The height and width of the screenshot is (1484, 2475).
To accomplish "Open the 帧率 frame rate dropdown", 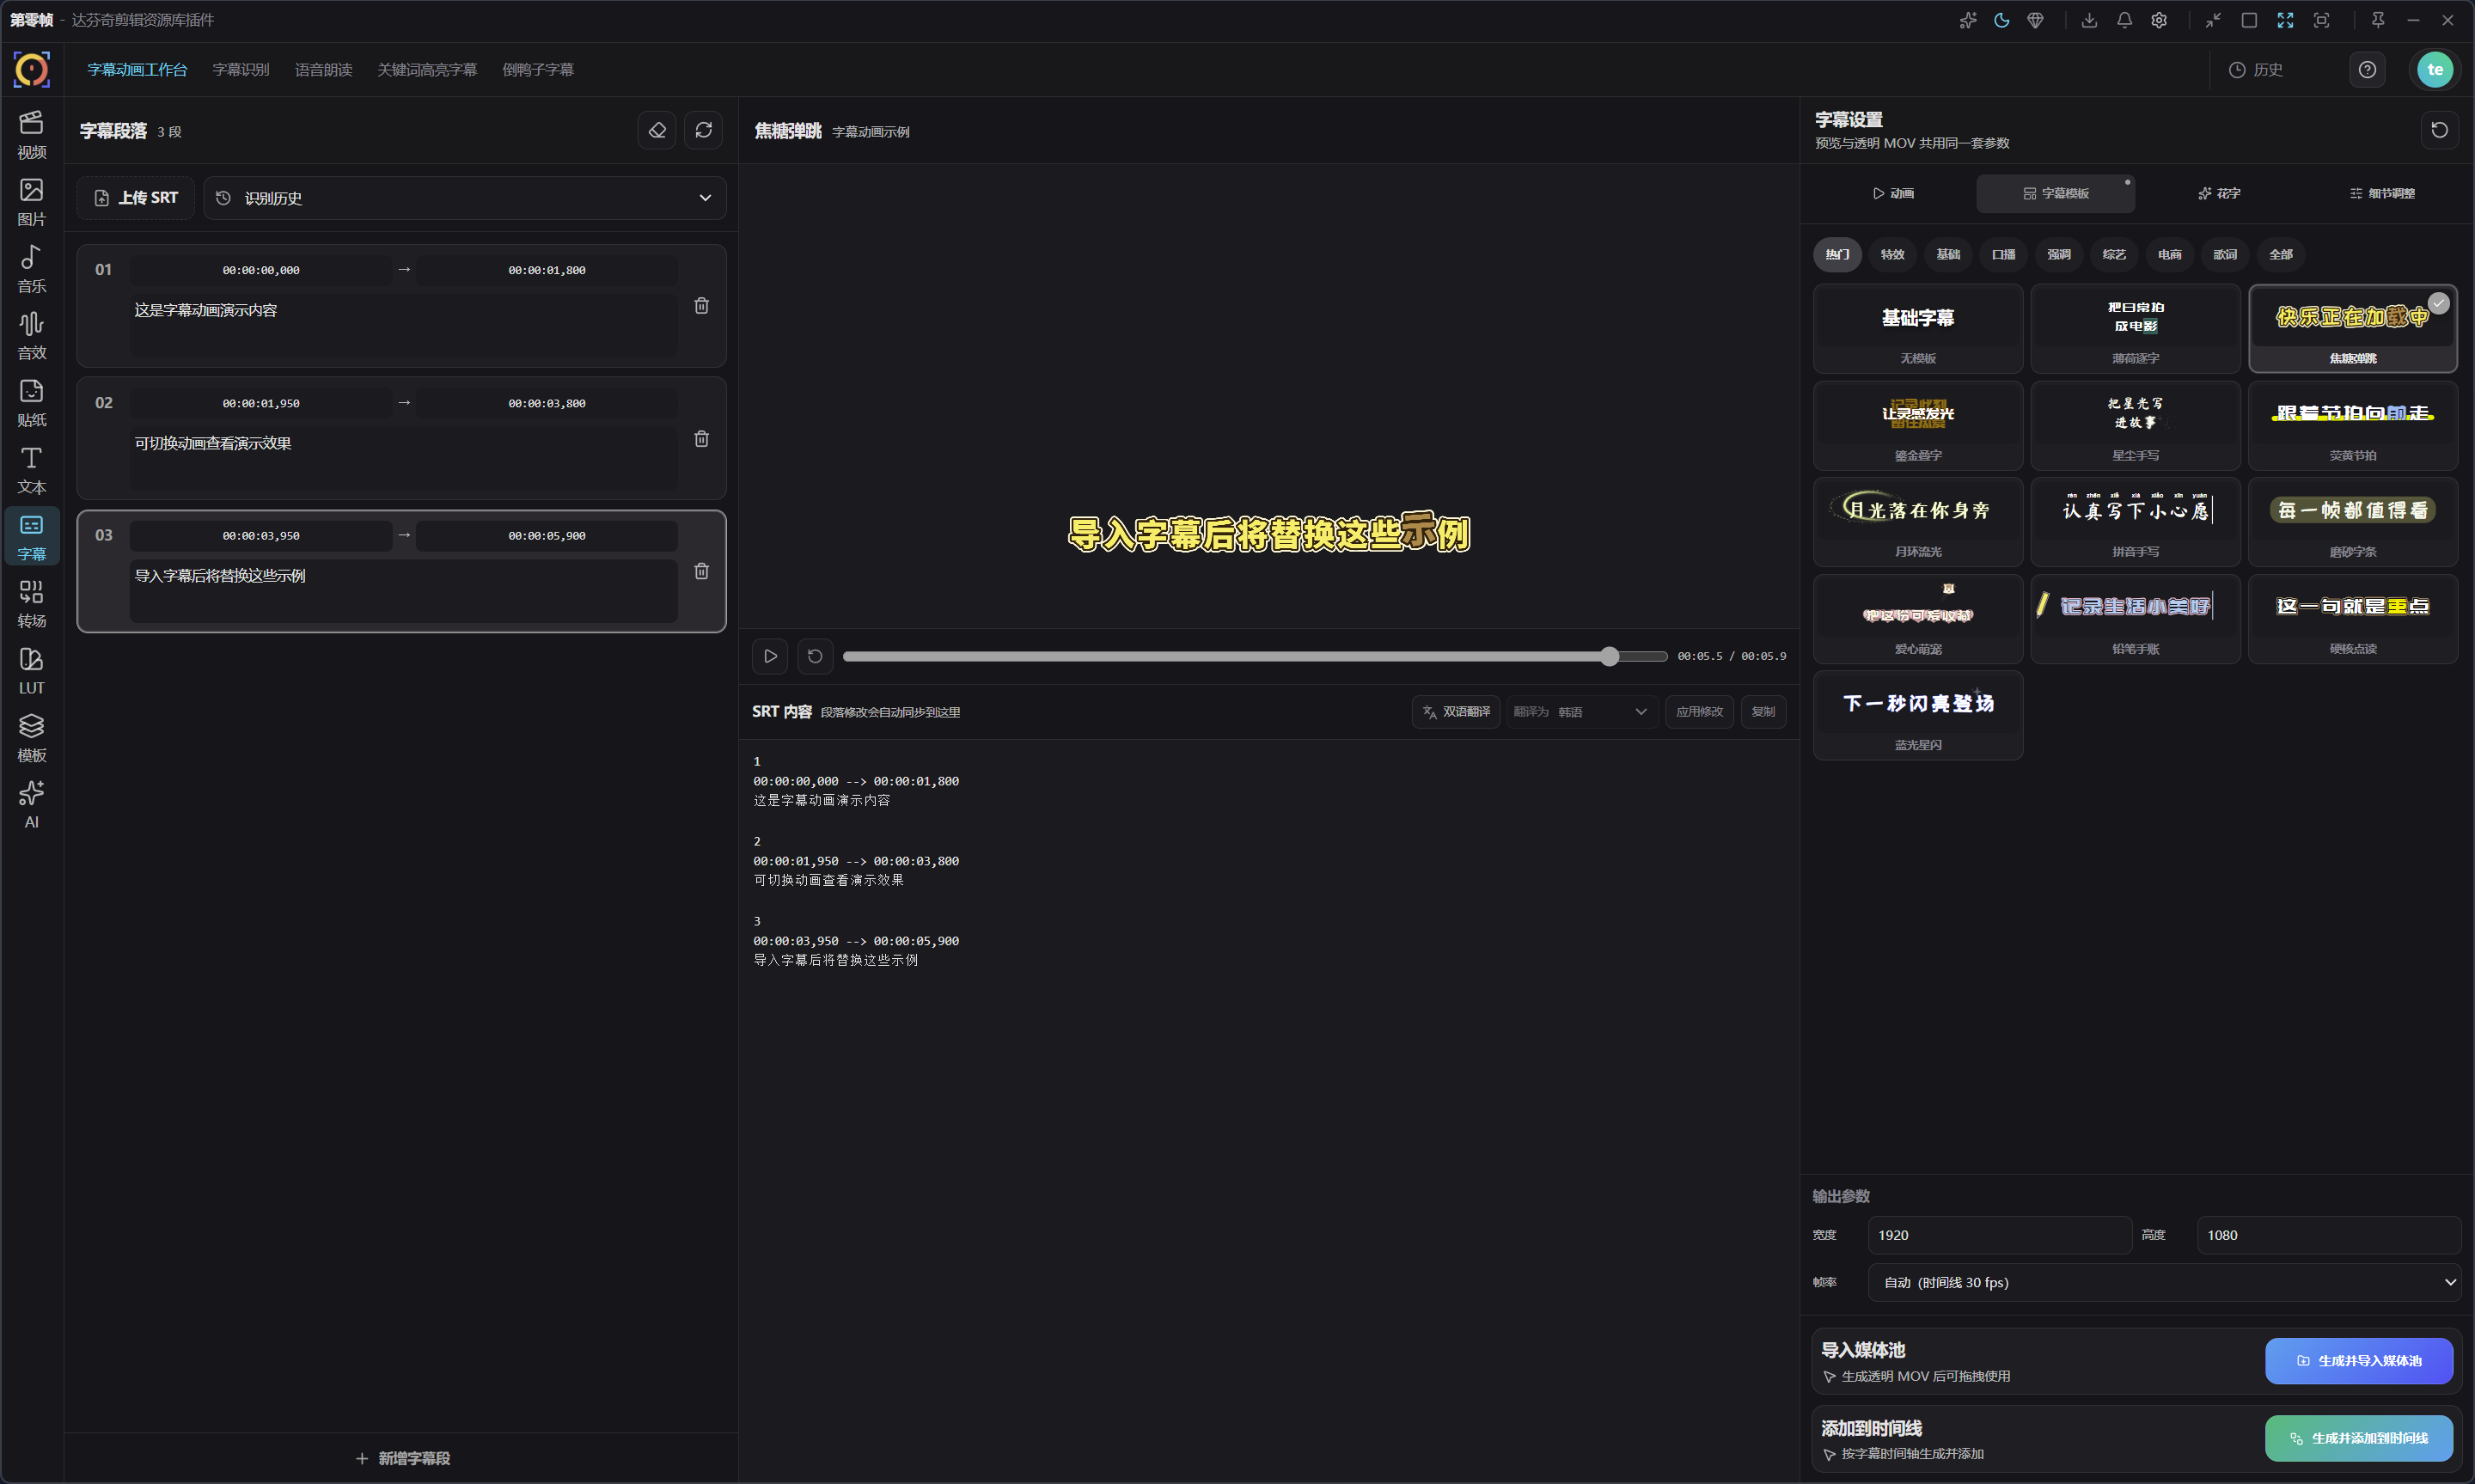I will click(2164, 1282).
